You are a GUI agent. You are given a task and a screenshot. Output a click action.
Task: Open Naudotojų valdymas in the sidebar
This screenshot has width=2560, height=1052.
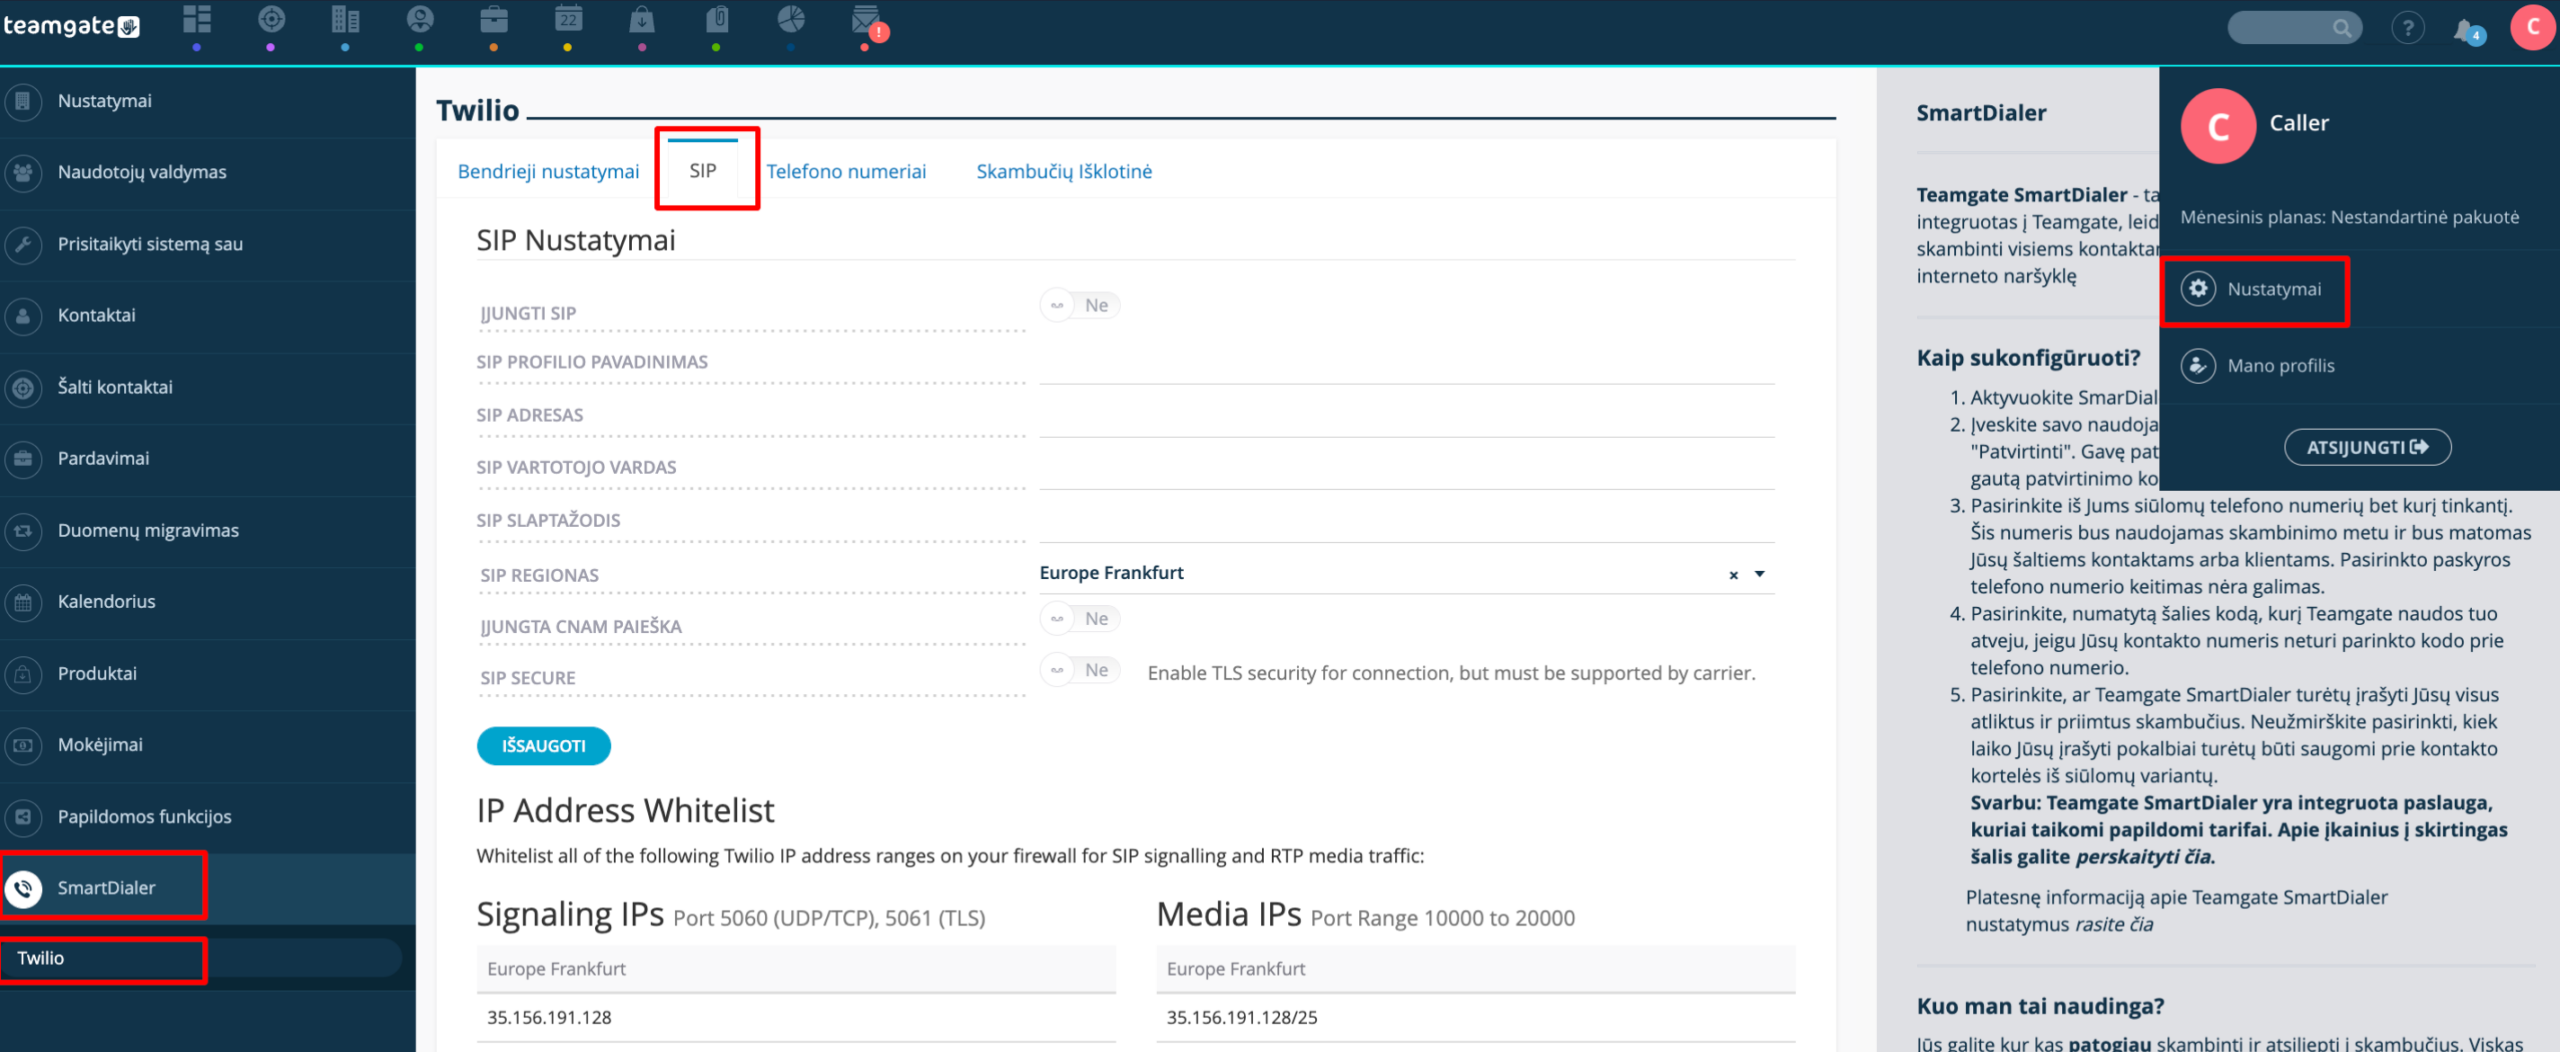click(208, 172)
